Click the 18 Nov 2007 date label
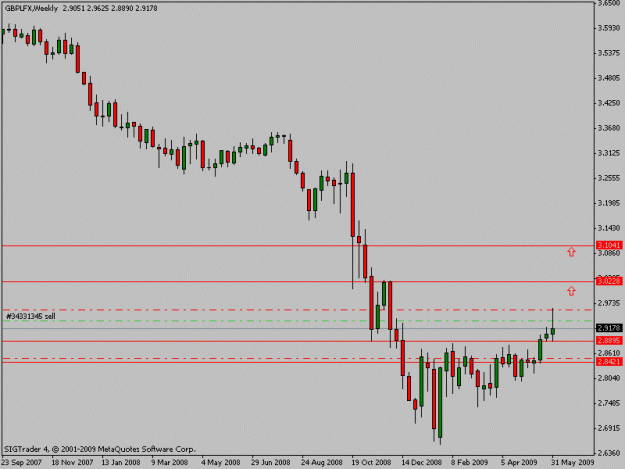The width and height of the screenshot is (625, 469). tap(72, 462)
